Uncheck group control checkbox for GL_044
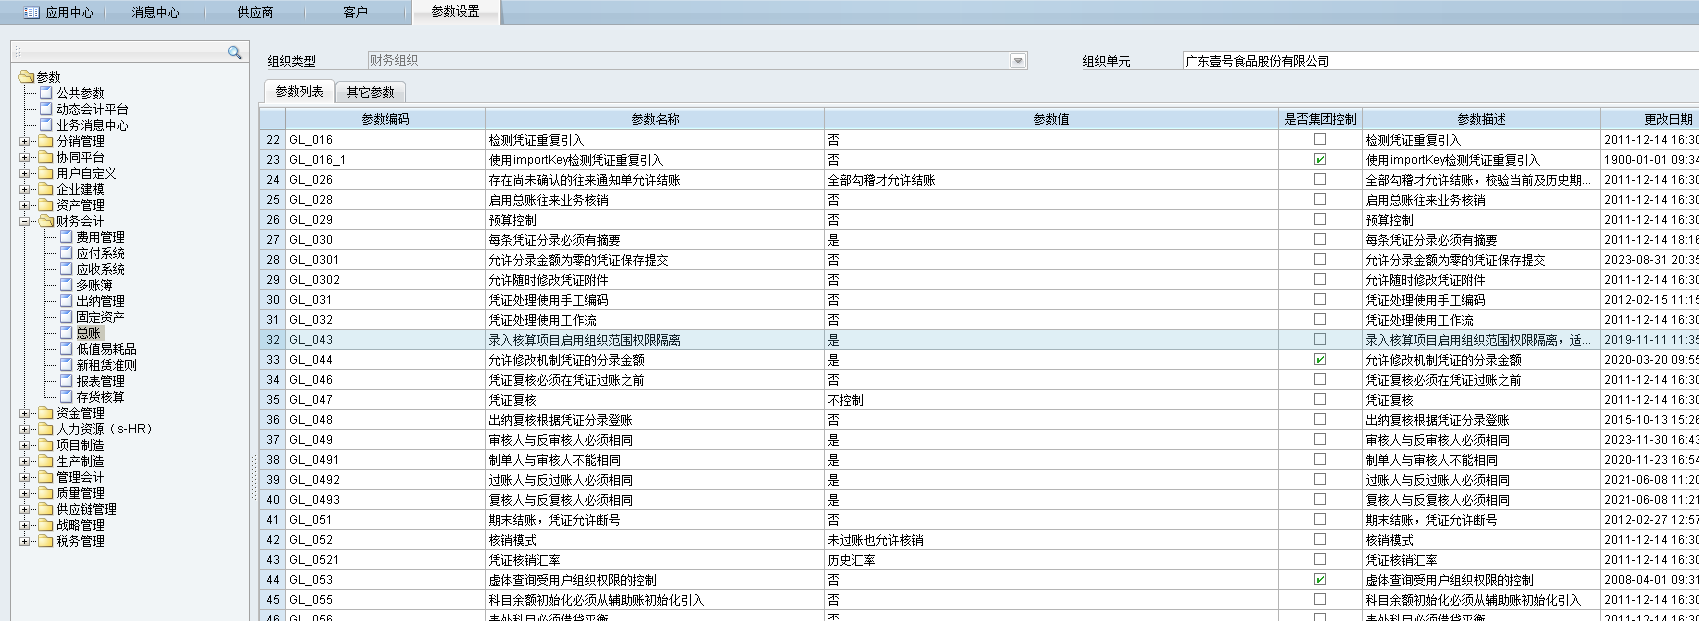Screen dimensions: 1699x621 1320,360
